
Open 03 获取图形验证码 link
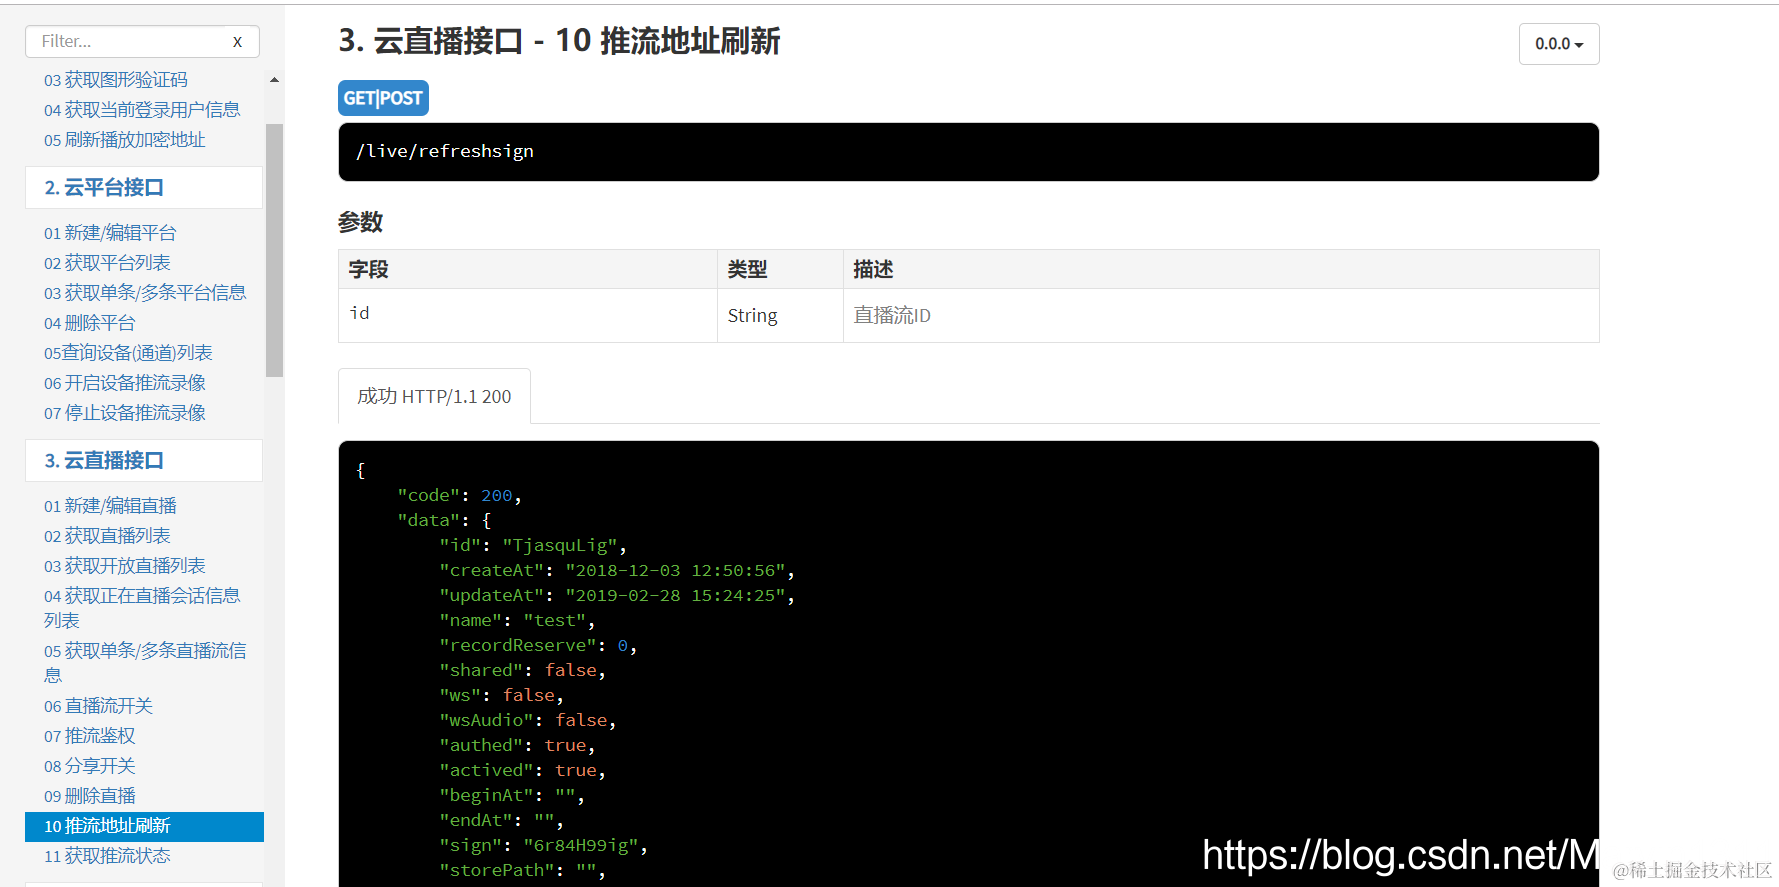pos(116,80)
